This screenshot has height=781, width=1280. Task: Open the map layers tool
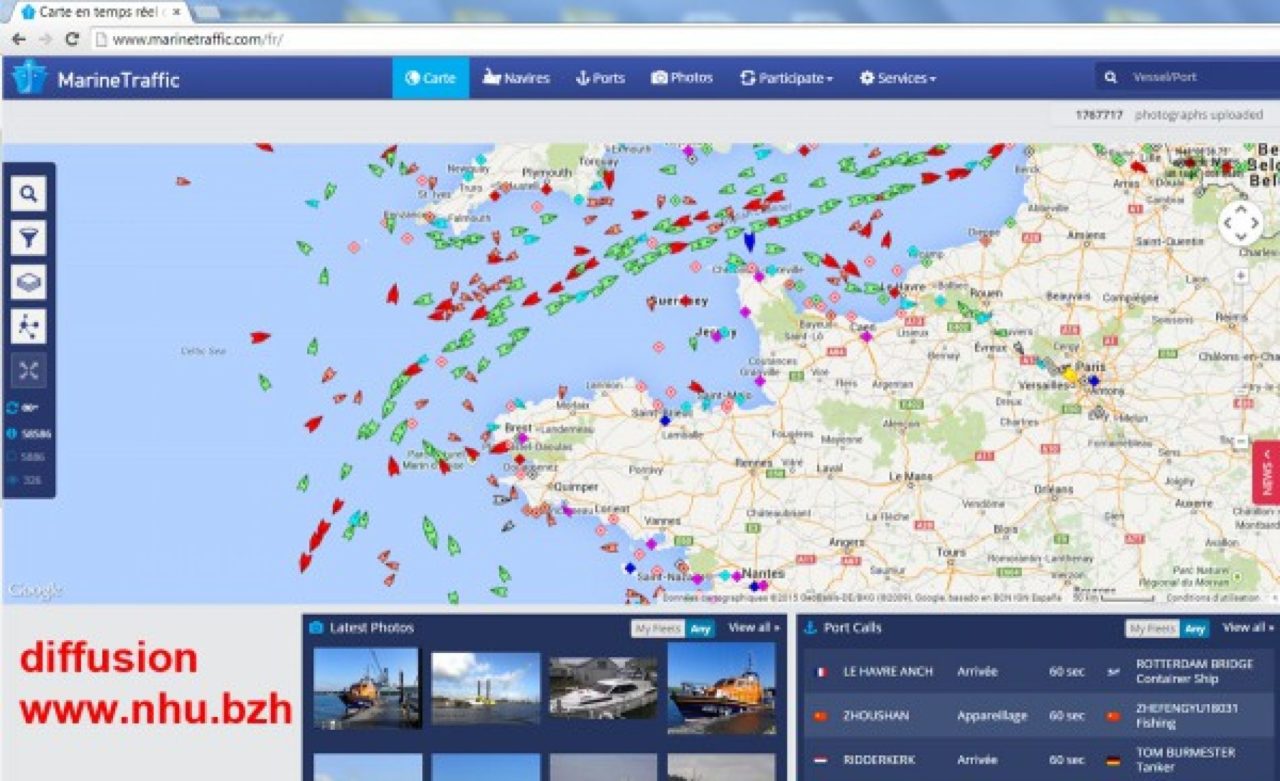click(28, 282)
